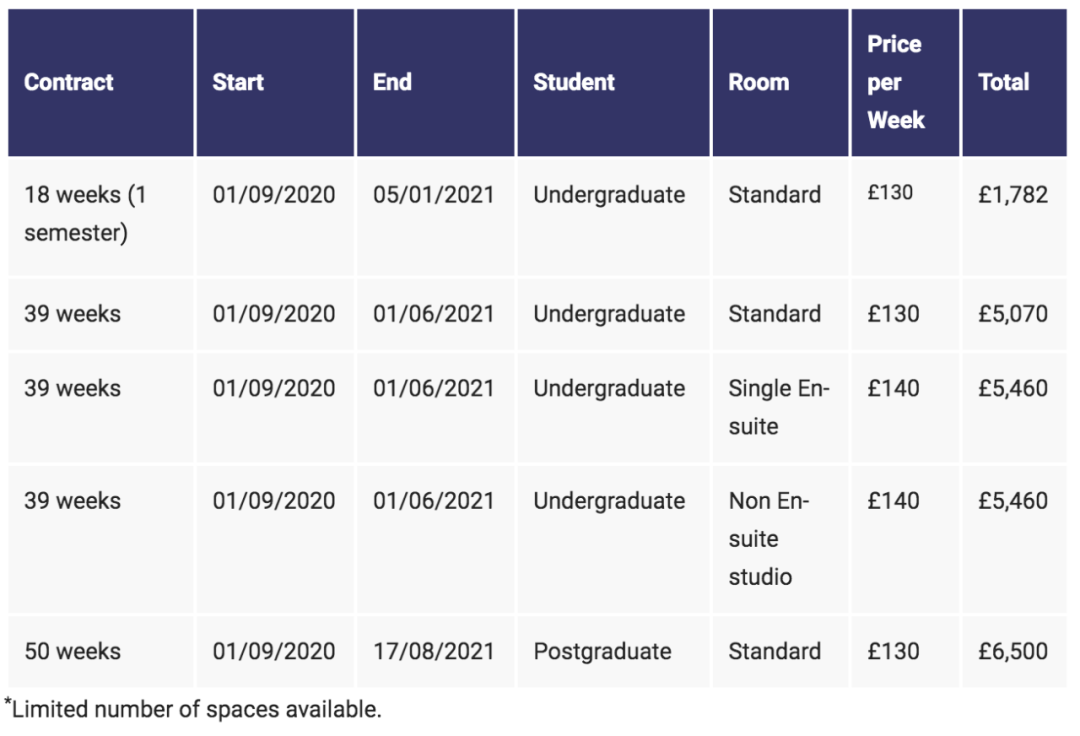Click the Total column header

(1003, 82)
